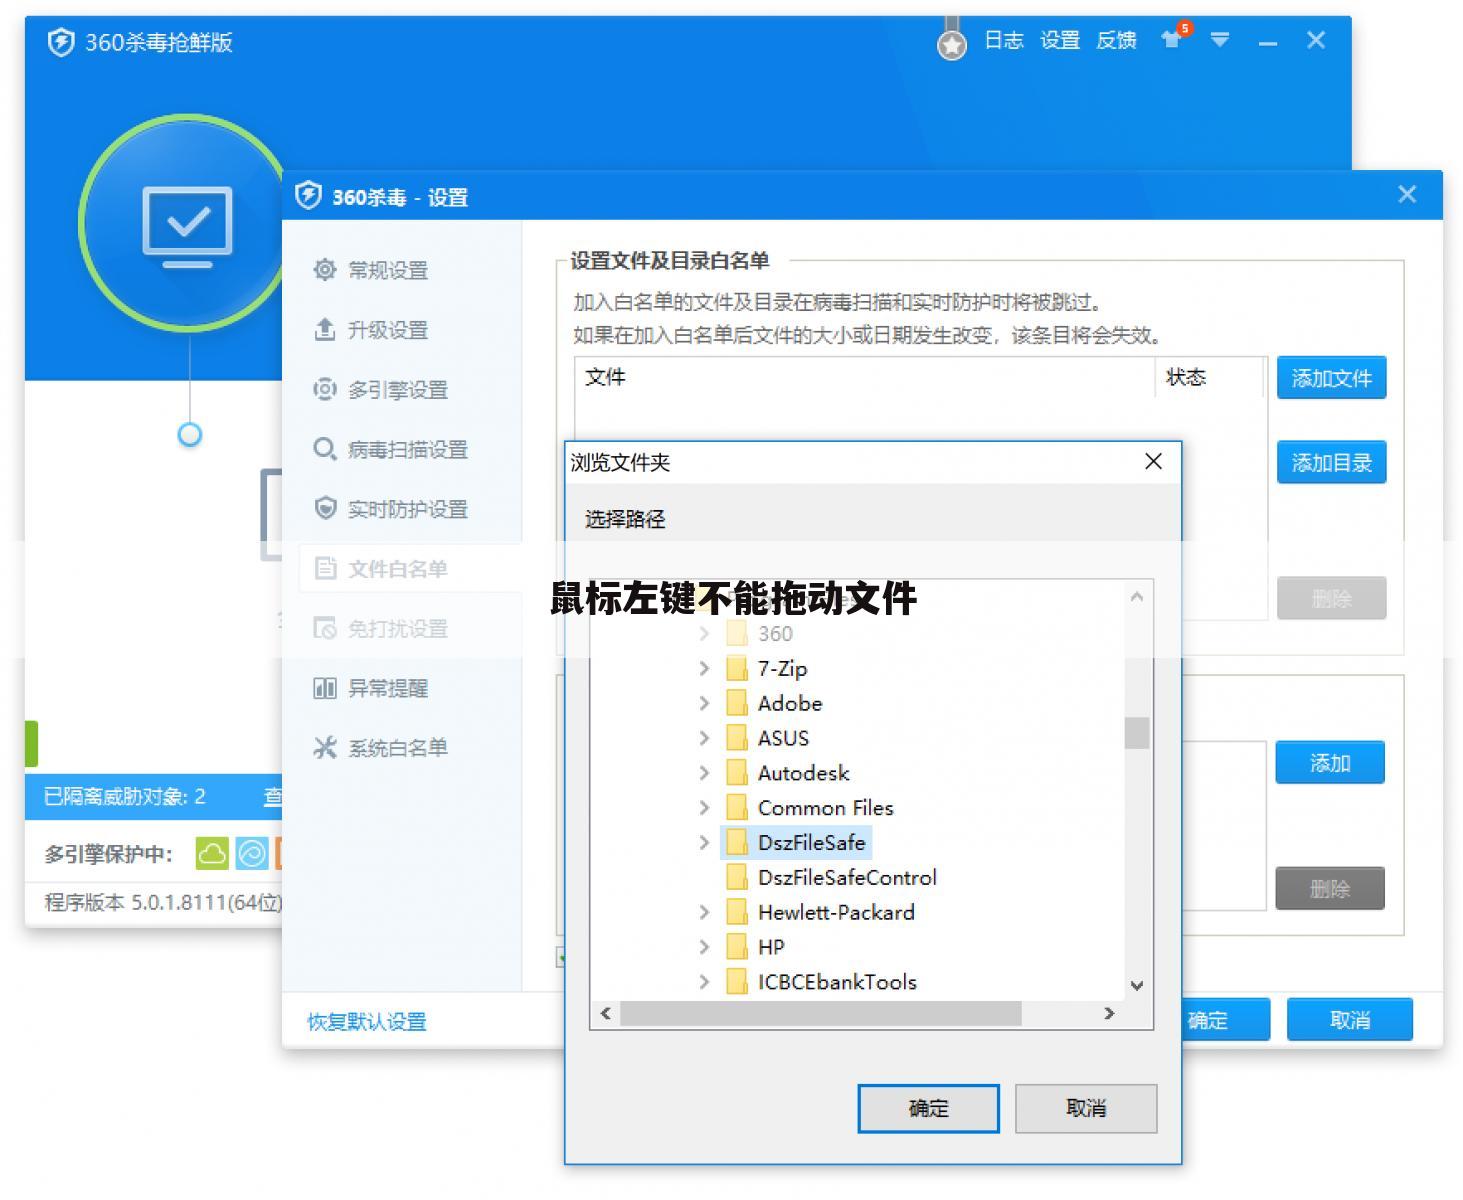The image size is (1463, 1200).
Task: Select the ASUS folder
Action: pyautogui.click(x=767, y=738)
